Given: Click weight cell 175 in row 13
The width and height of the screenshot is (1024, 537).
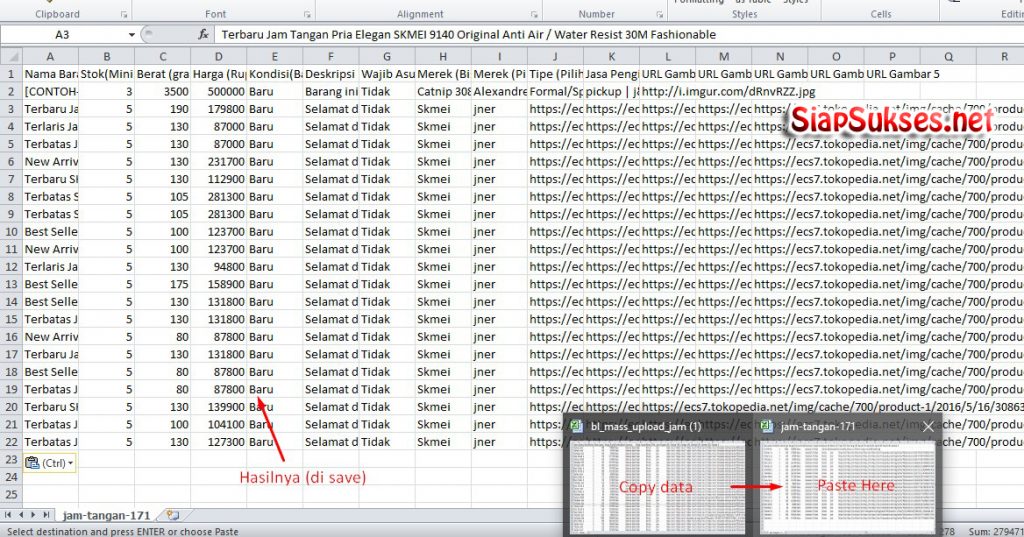Looking at the screenshot, I should tap(163, 284).
